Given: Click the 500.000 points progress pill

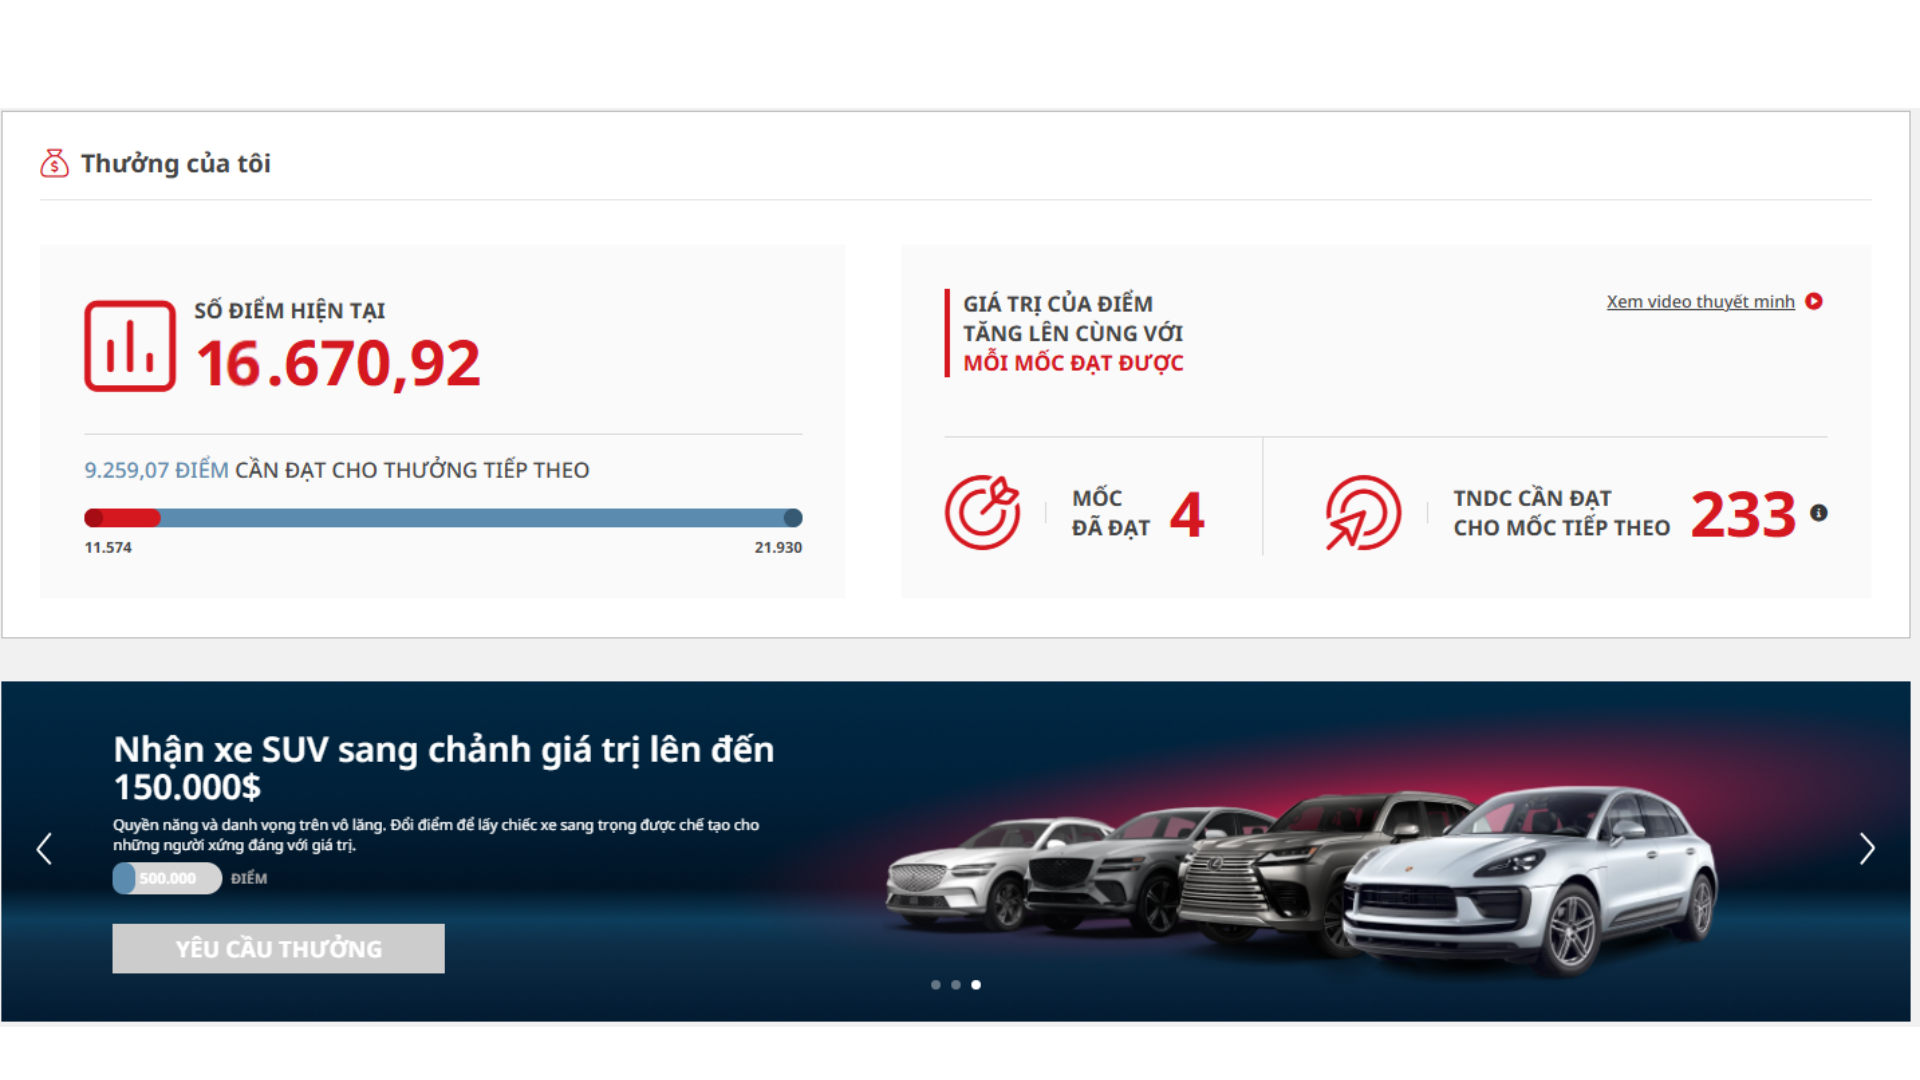Looking at the screenshot, I should click(x=167, y=878).
